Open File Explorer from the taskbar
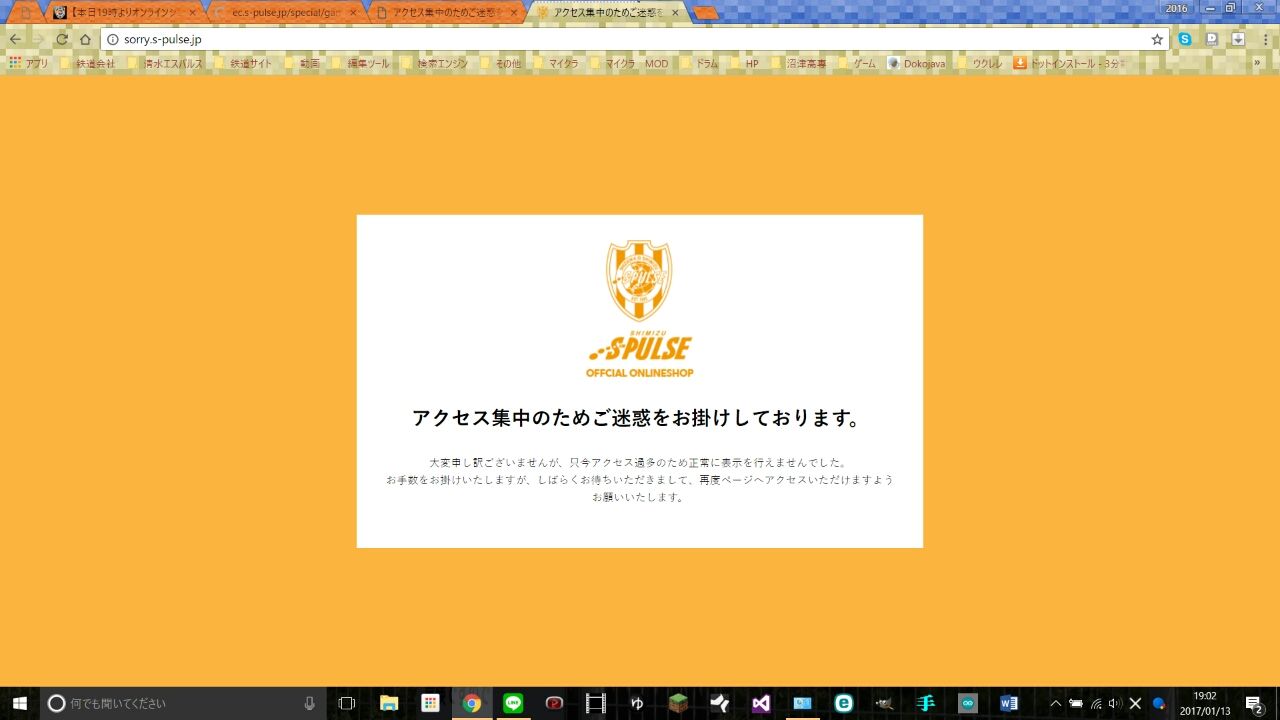 pos(389,703)
